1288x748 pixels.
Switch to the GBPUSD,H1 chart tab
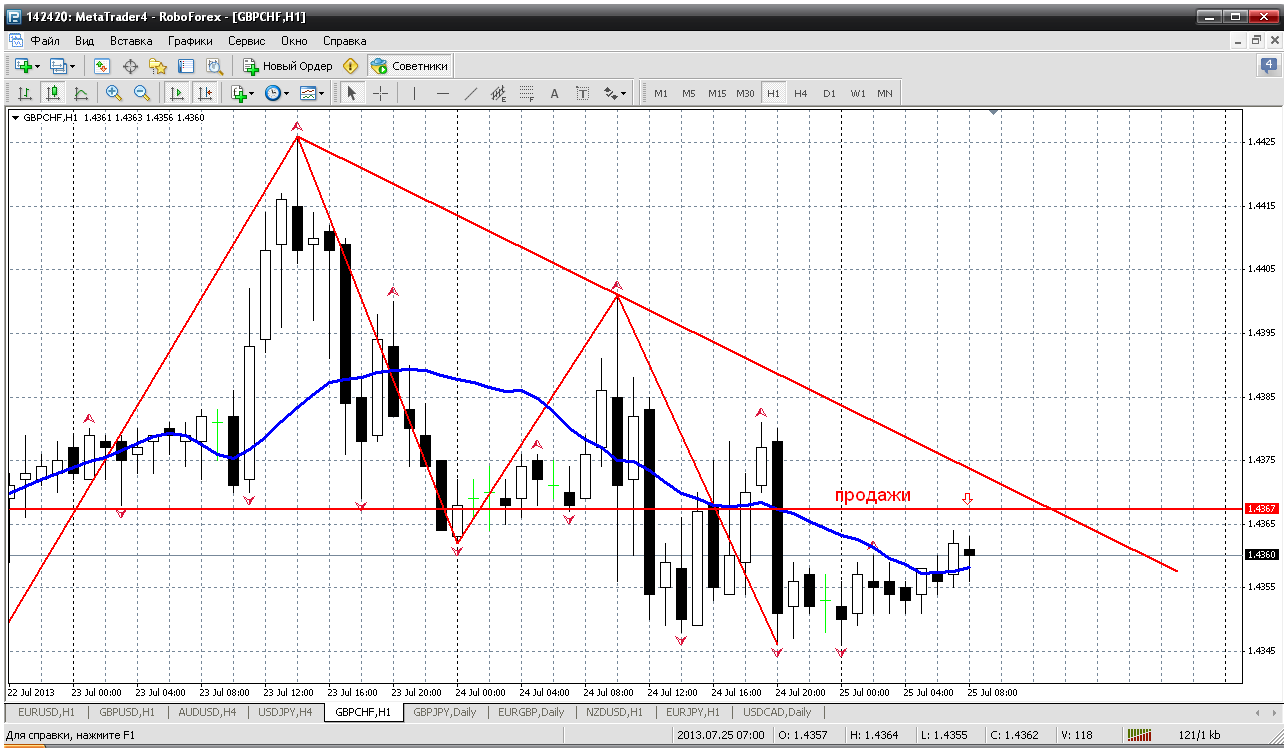click(x=126, y=712)
